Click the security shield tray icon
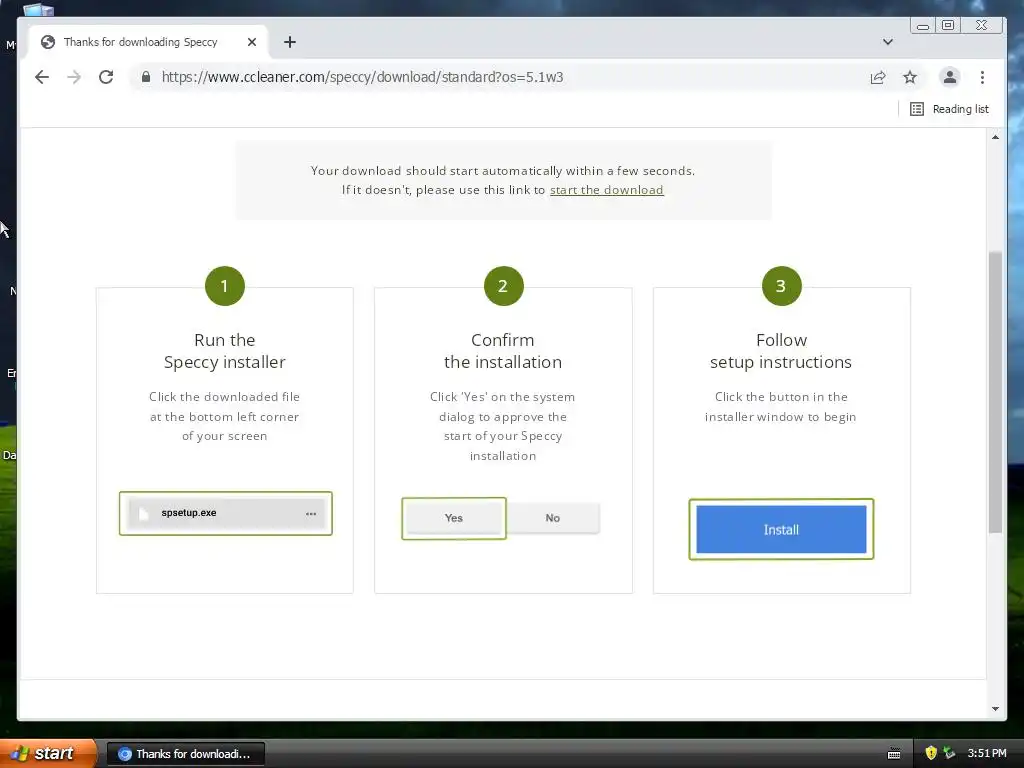The width and height of the screenshot is (1024, 768). point(931,753)
